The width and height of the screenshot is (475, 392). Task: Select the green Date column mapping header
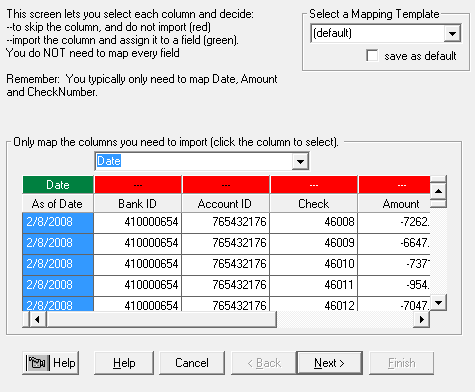(x=58, y=185)
